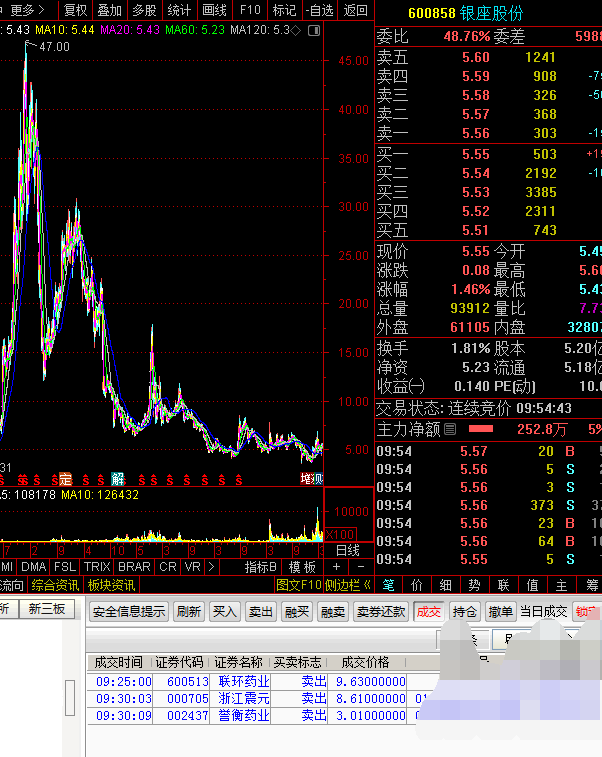Click the 定 marker on chart timeline
Screen dimensions: 602x757
click(x=65, y=479)
